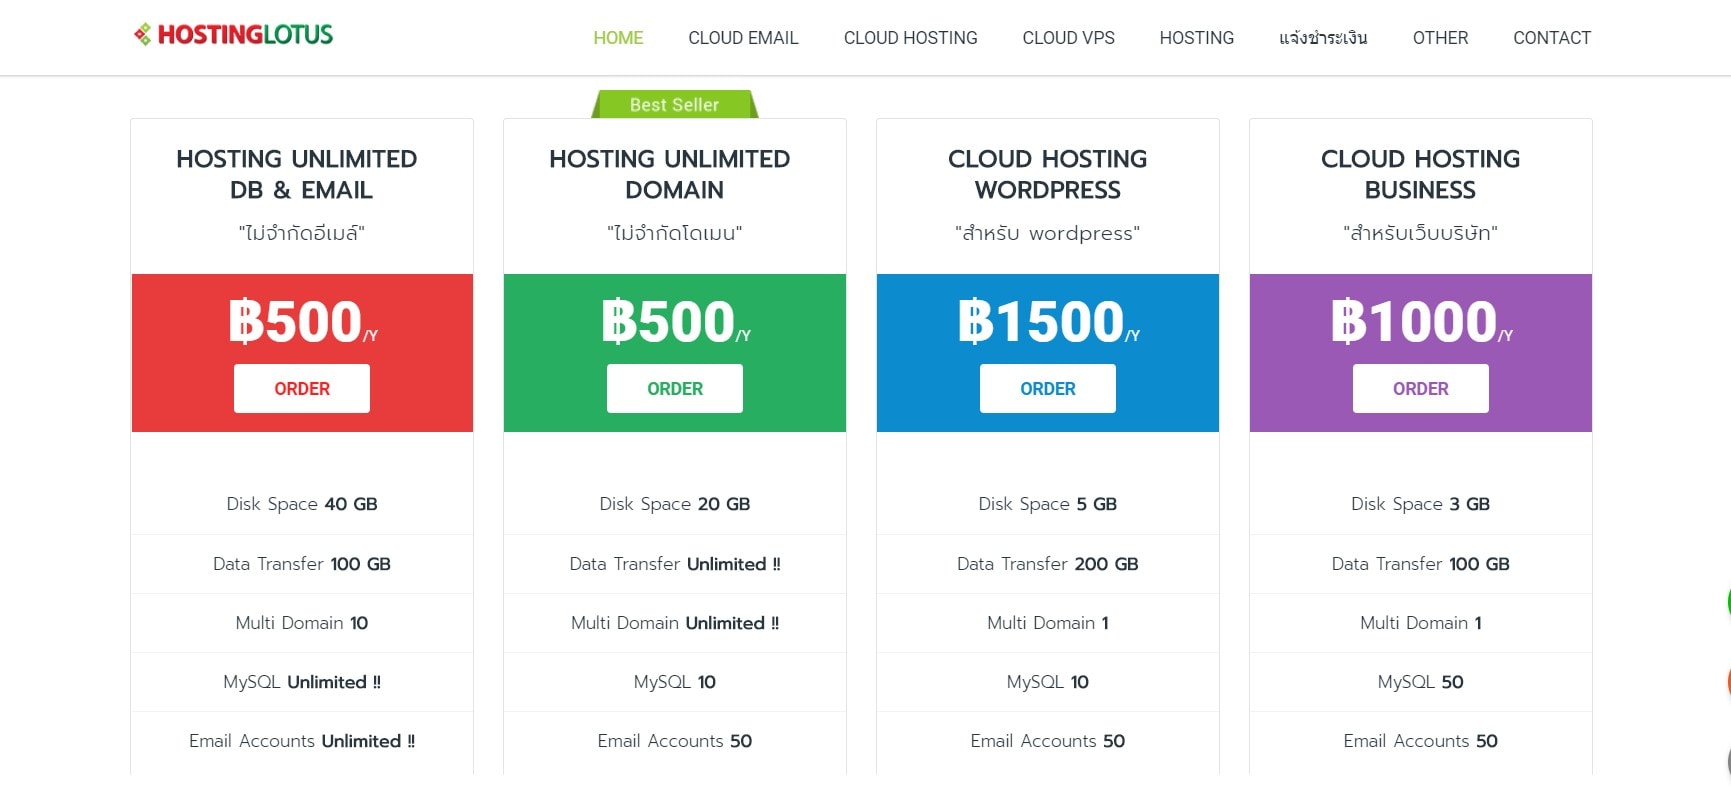
Task: Click "Data Transfer 100 GB" in DB & Email plan
Action: pyautogui.click(x=302, y=564)
